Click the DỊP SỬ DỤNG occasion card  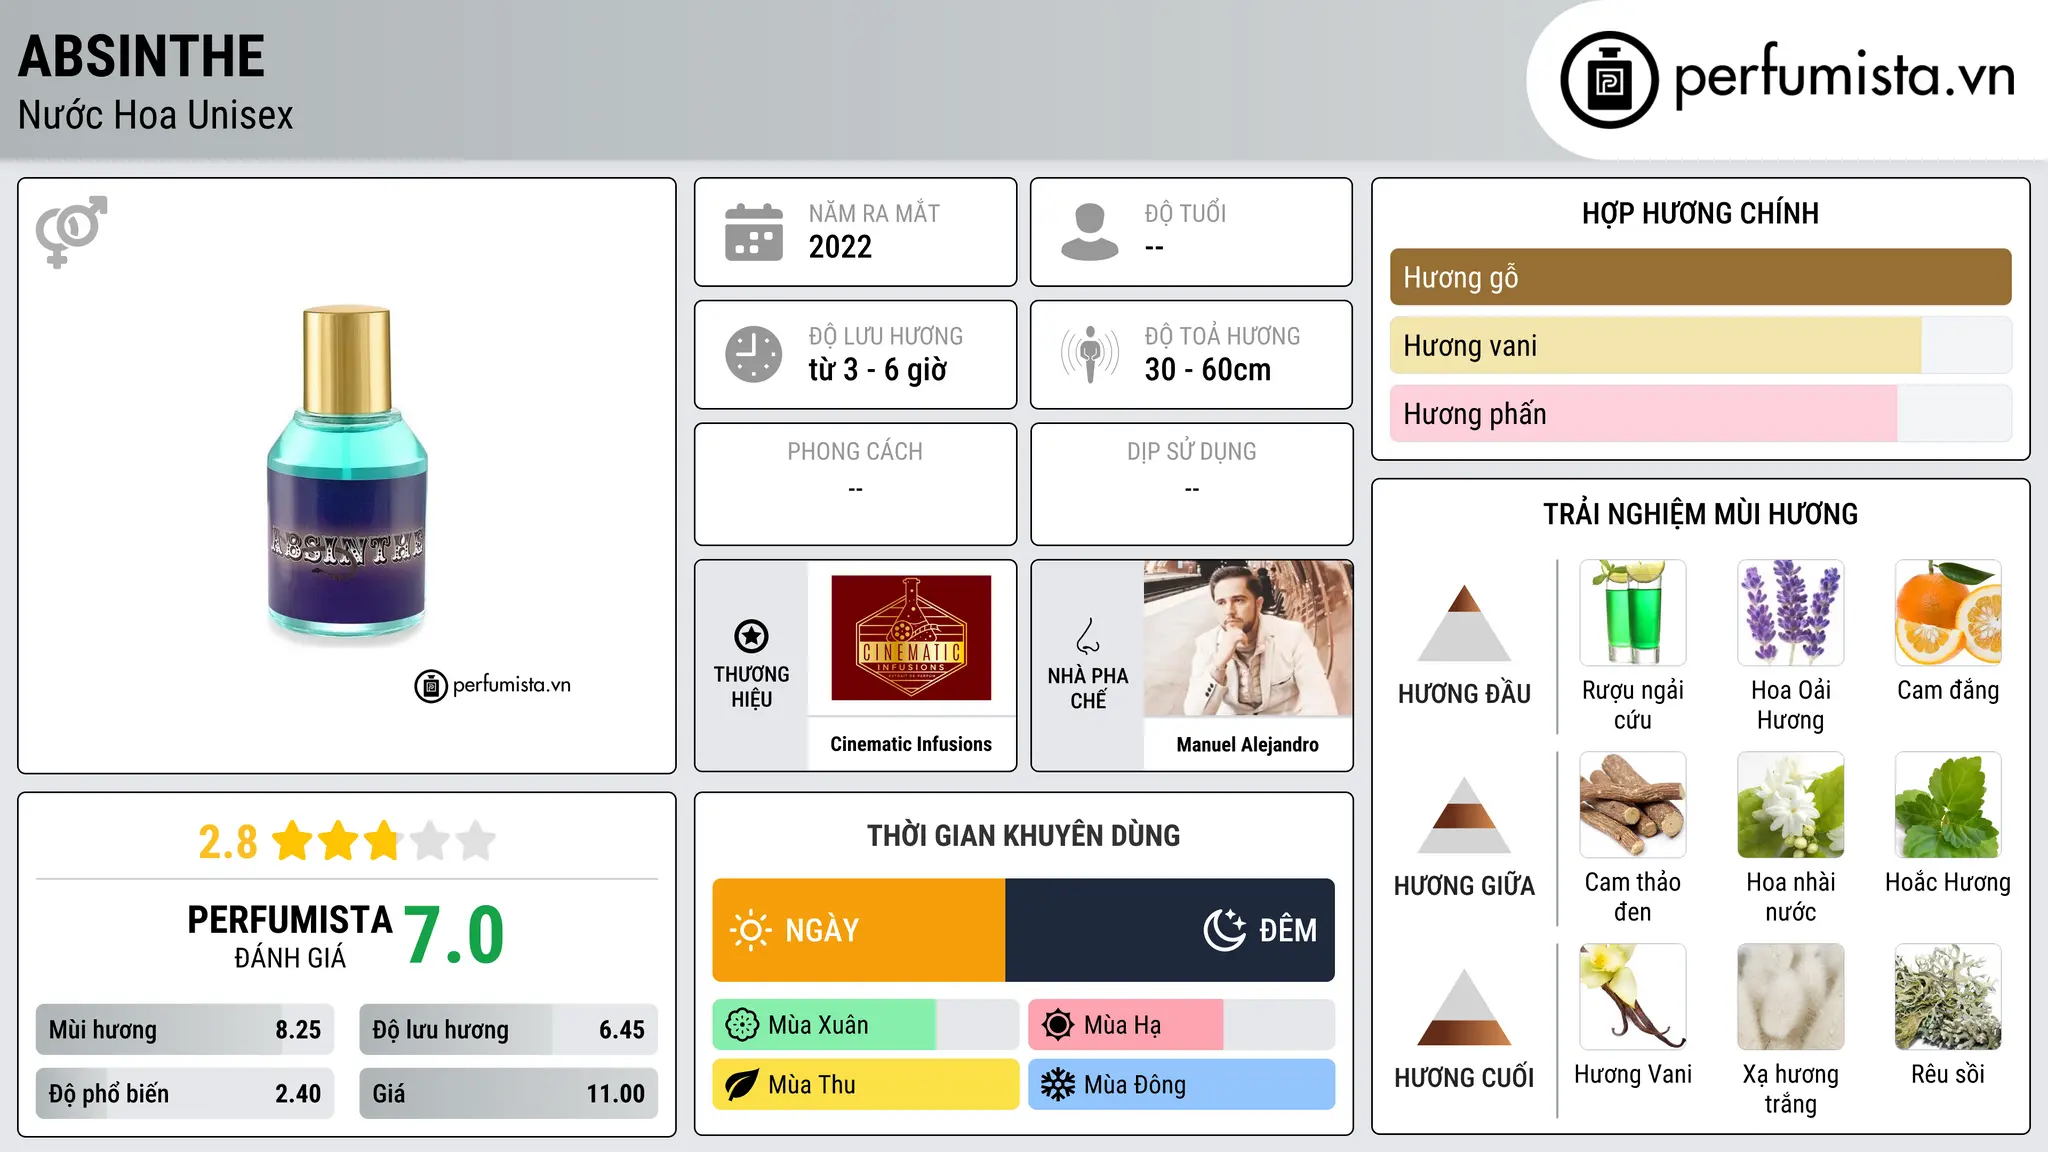[1192, 484]
